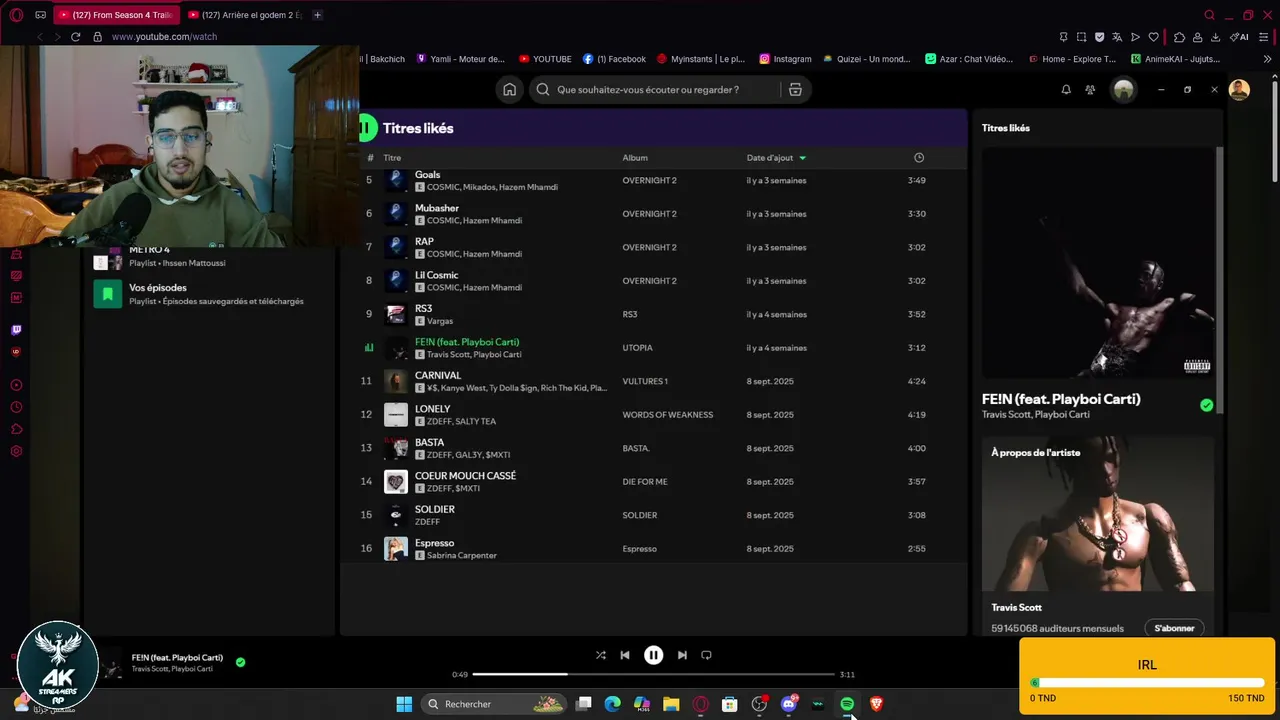Open Opera sidebar extensions cube icon
This screenshot has height=720, width=1280.
pos(16,429)
